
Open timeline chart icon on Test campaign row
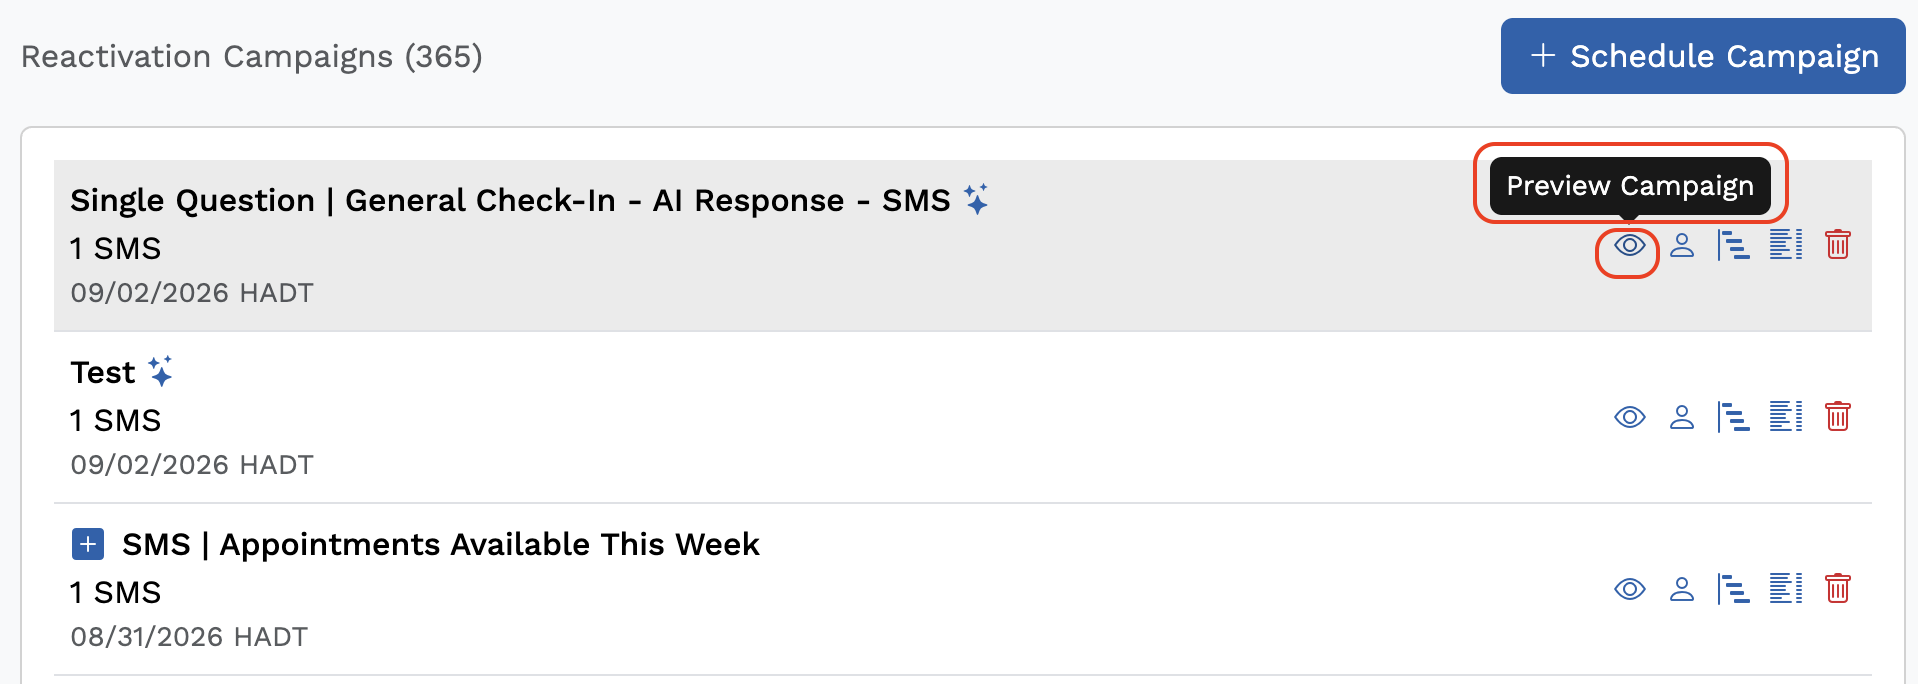click(x=1733, y=417)
